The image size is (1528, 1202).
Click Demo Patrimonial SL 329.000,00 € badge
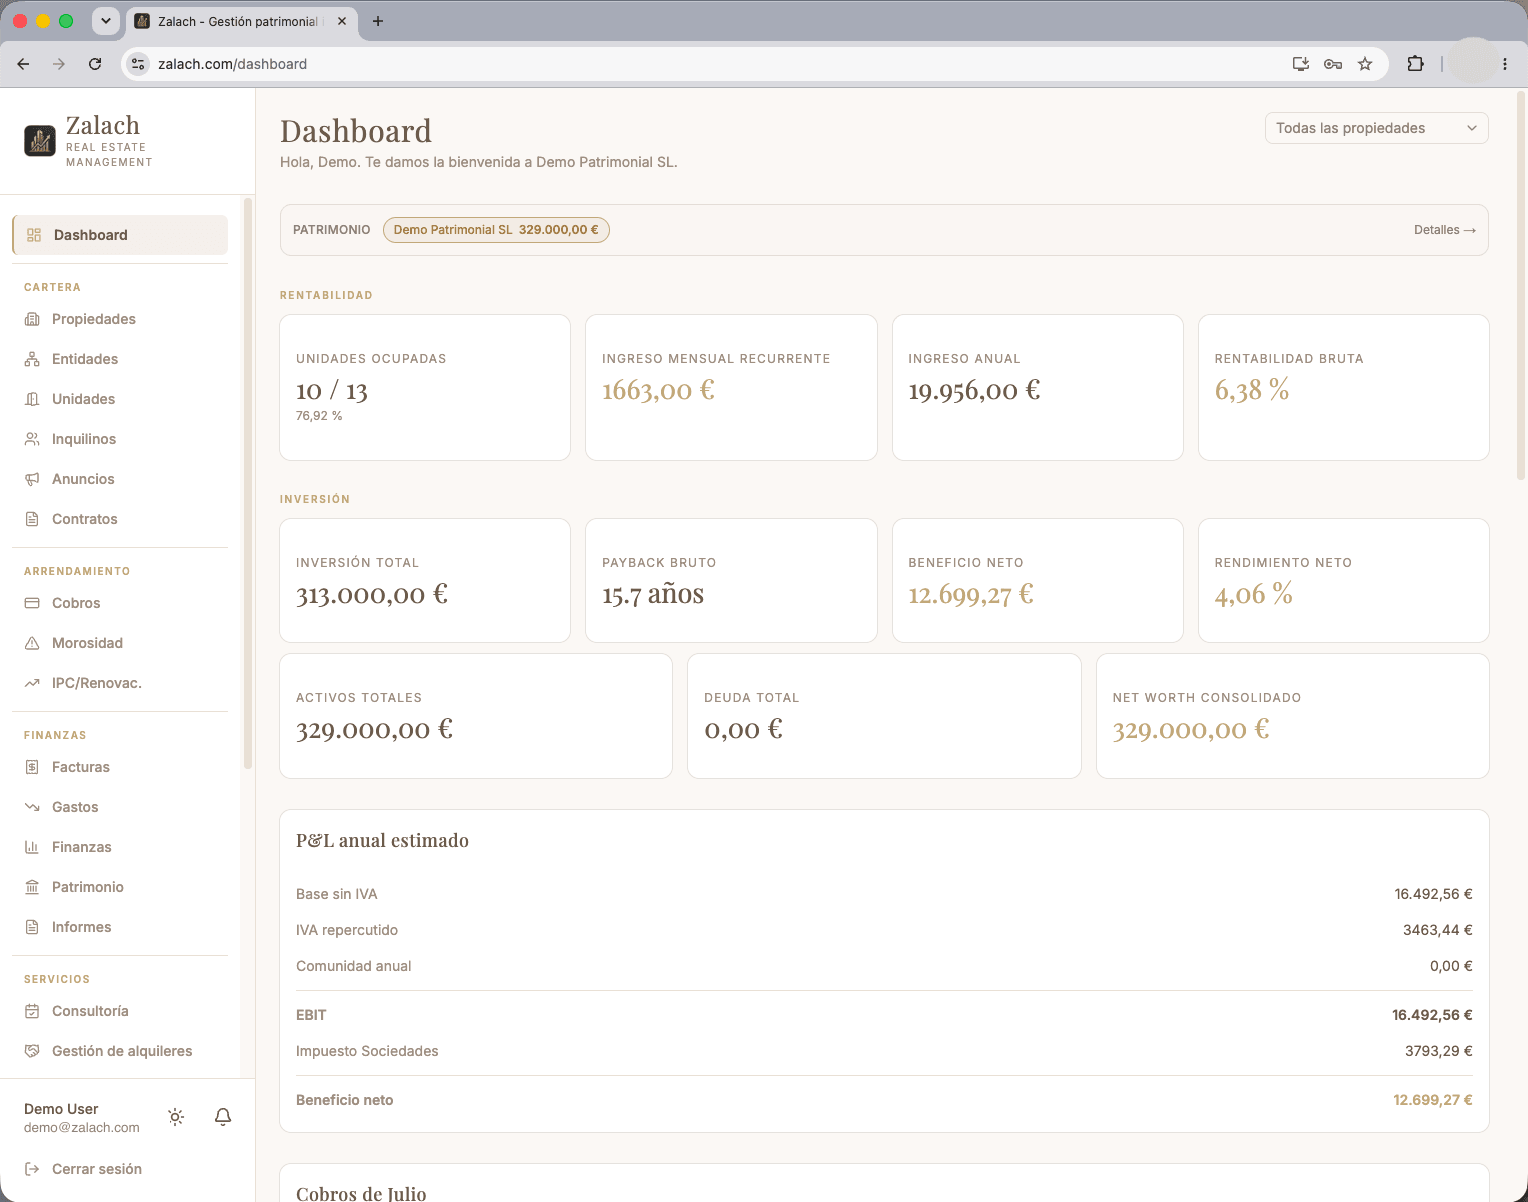496,230
